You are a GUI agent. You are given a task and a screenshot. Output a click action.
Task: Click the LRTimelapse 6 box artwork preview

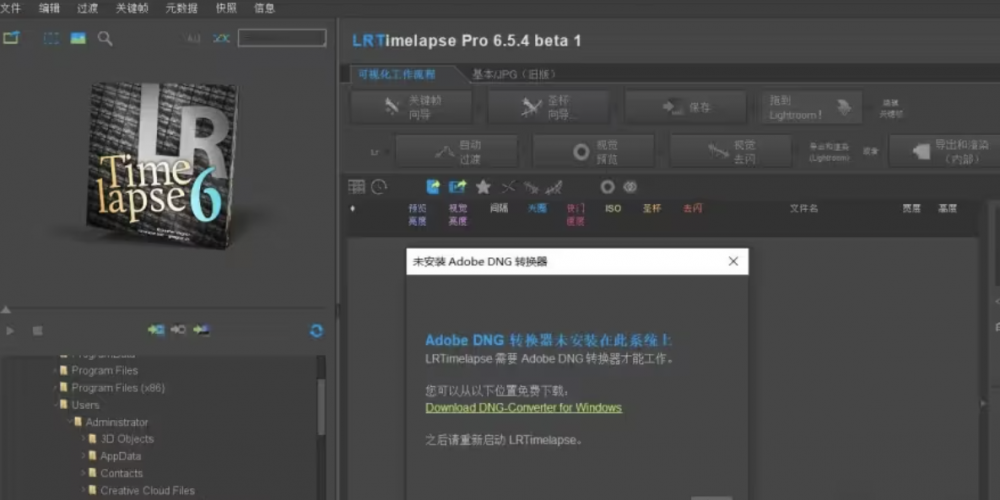coord(165,165)
